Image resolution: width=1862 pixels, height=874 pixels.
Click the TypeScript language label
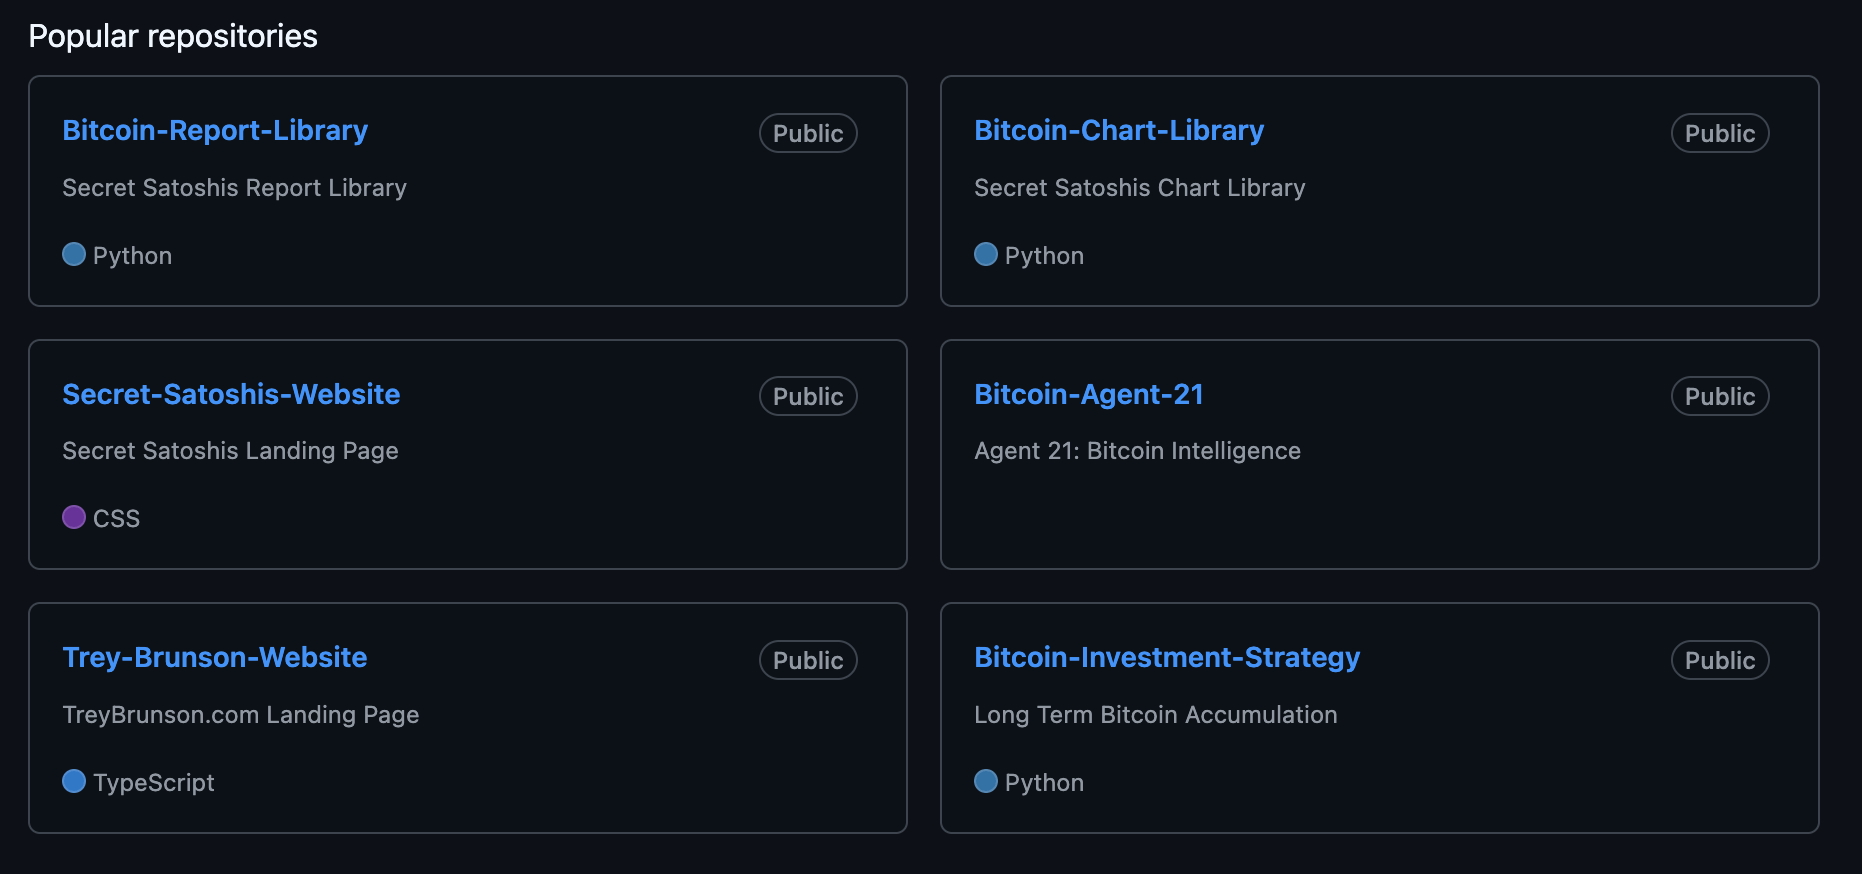click(x=154, y=782)
